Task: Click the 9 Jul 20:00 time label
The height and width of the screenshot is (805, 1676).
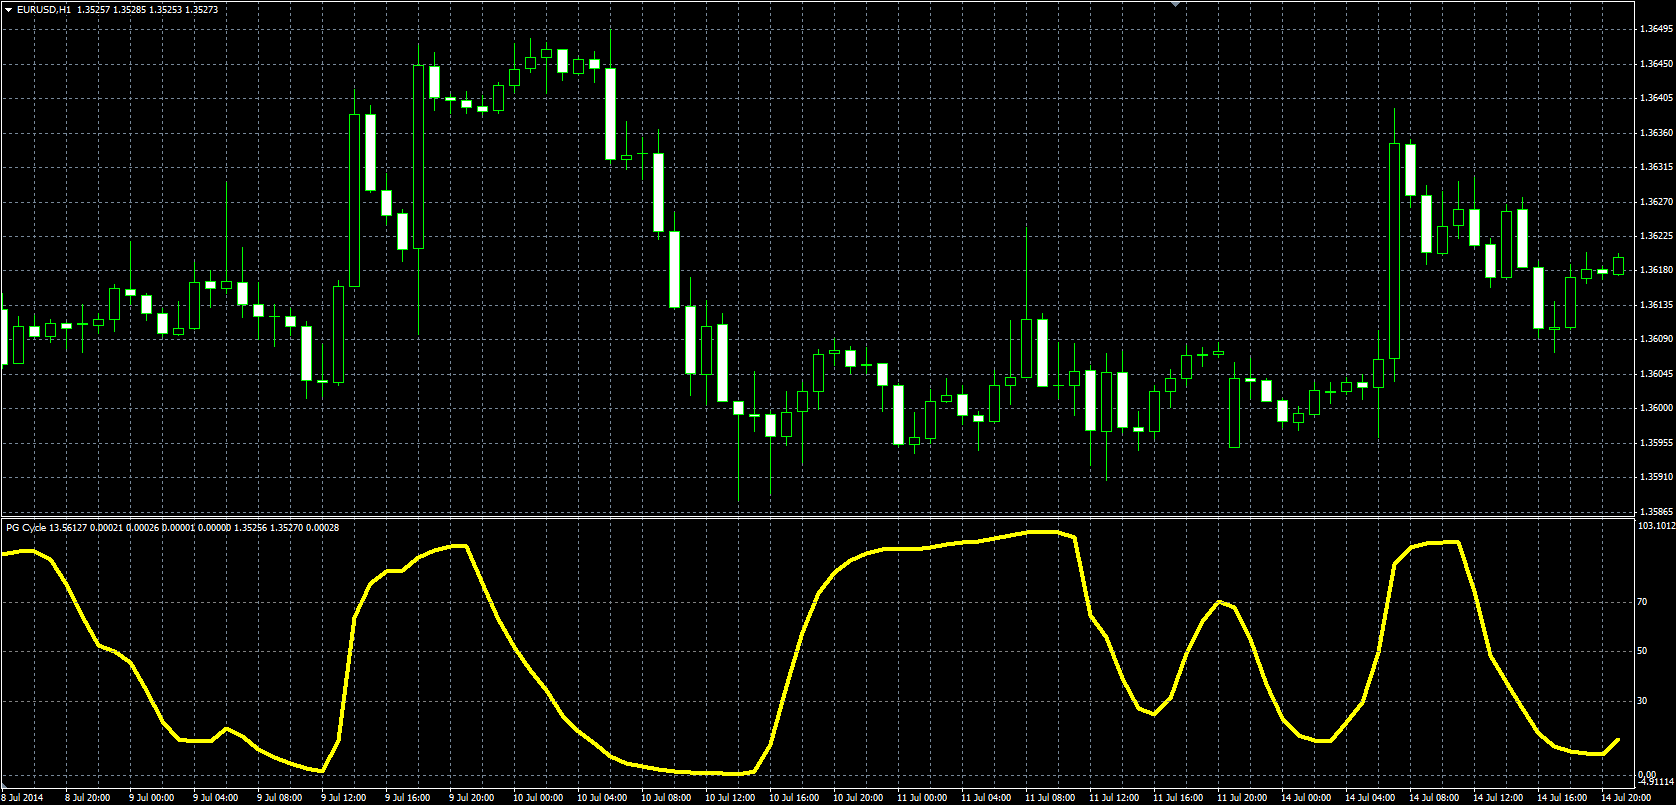Action: point(472,798)
